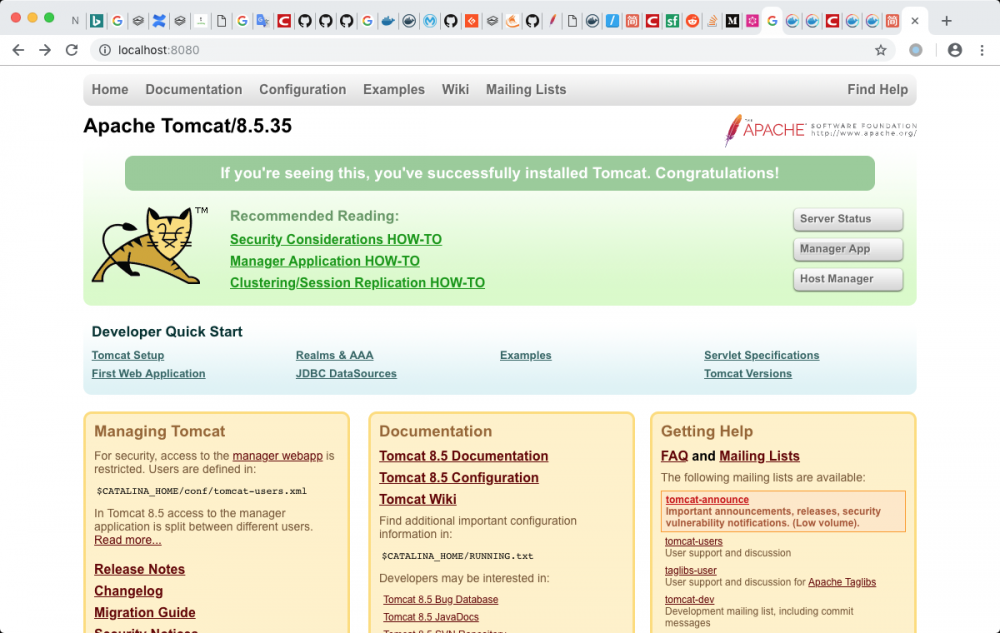
Task: Open a new tab with the plus icon
Action: coord(946,21)
